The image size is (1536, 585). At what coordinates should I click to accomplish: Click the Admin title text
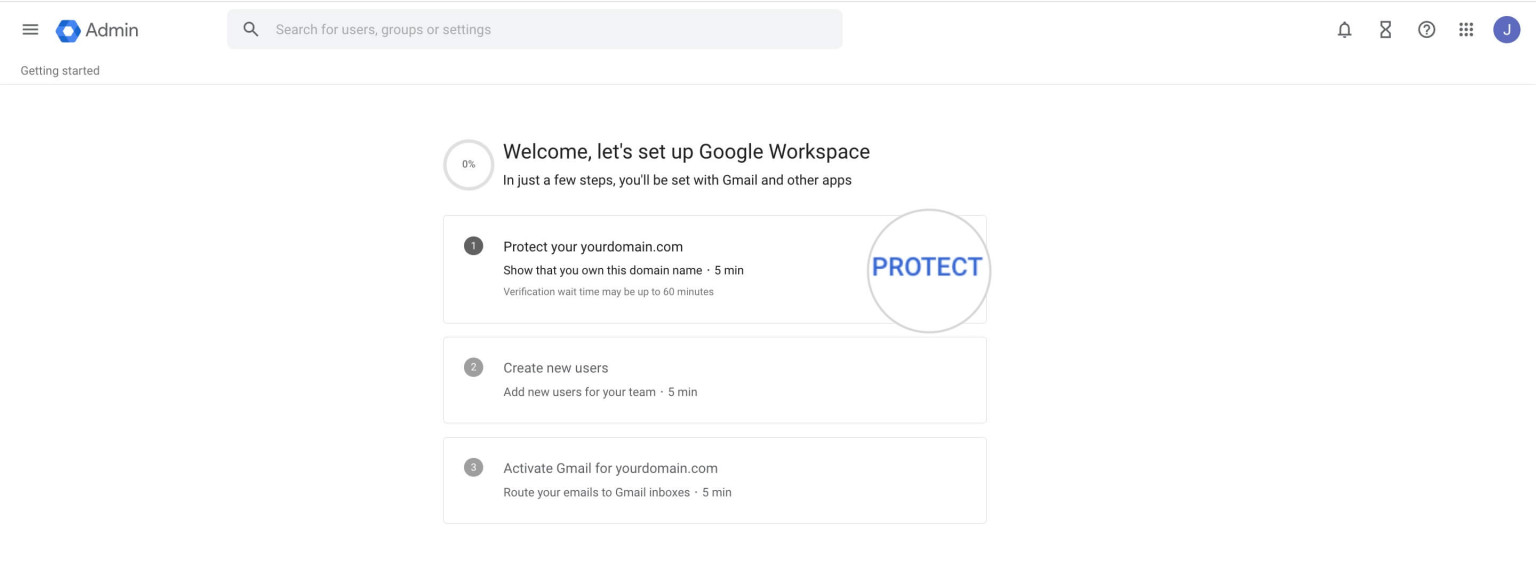coord(112,30)
